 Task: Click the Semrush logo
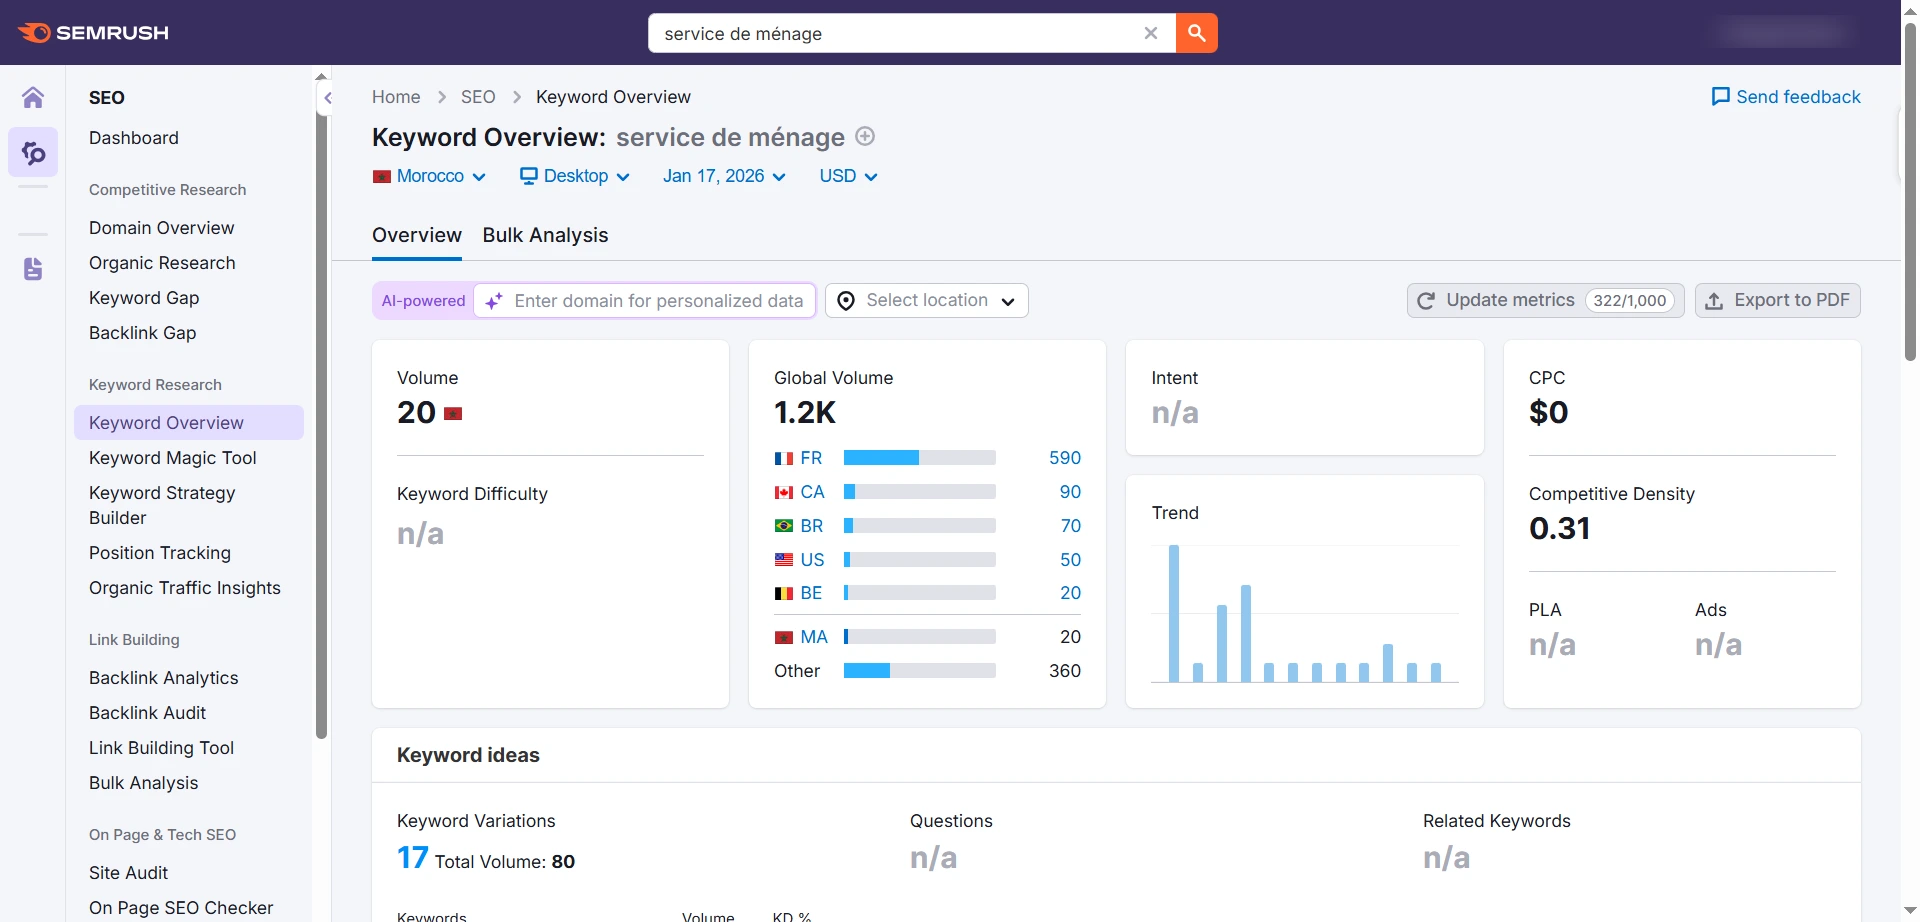(x=92, y=32)
